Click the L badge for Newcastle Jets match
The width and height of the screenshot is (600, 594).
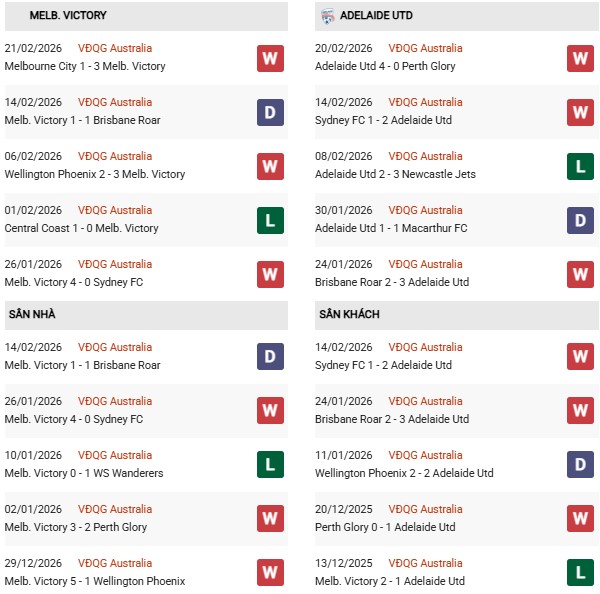tap(581, 166)
